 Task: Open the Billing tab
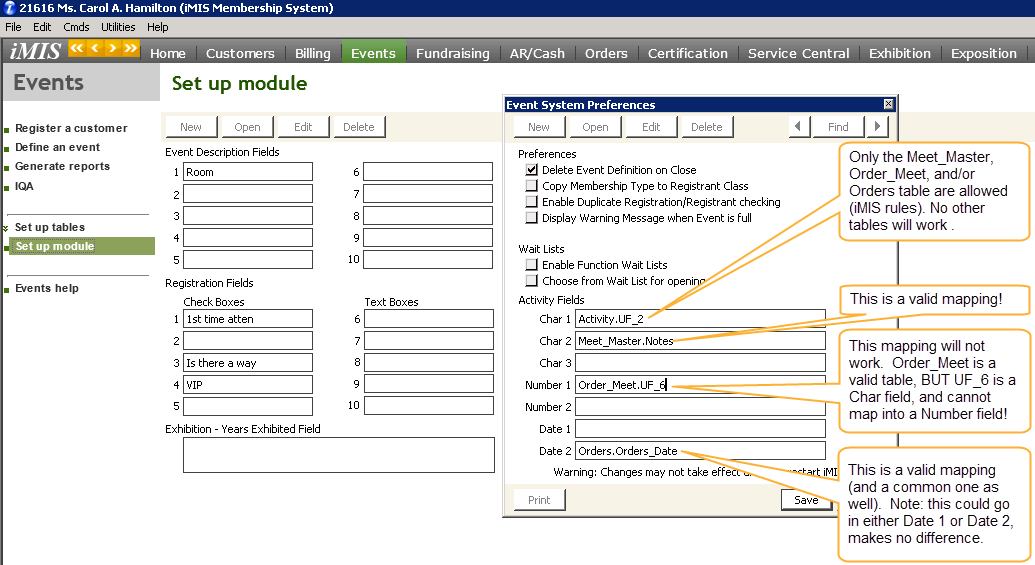[313, 53]
